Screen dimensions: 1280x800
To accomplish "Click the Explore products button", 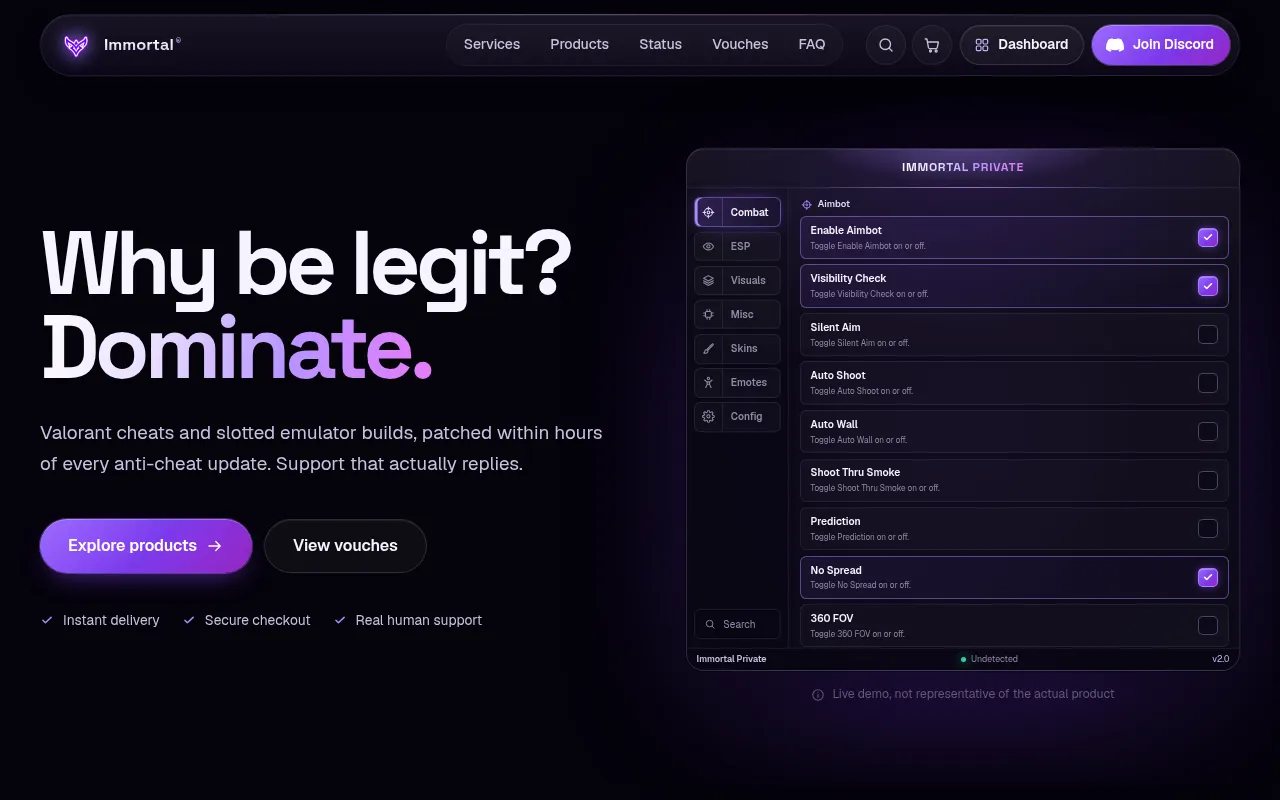I will click(146, 546).
